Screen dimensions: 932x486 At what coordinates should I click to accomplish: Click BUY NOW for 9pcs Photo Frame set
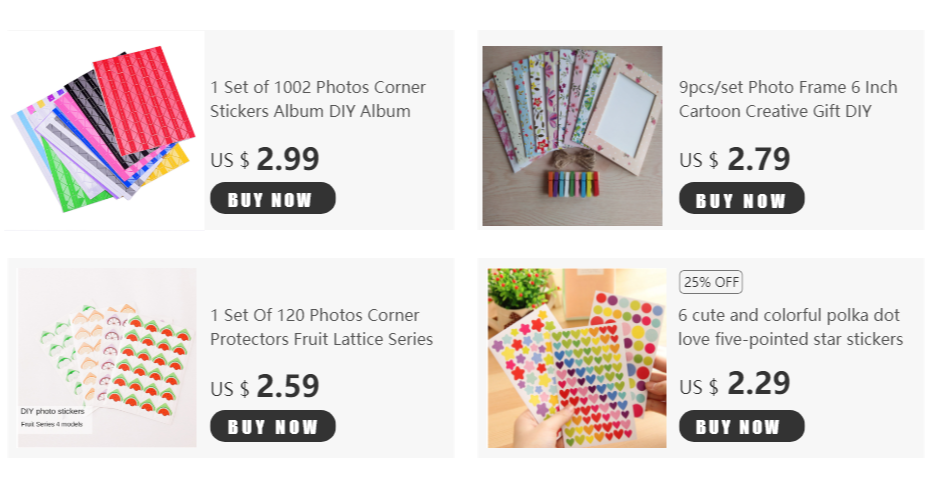pos(742,198)
